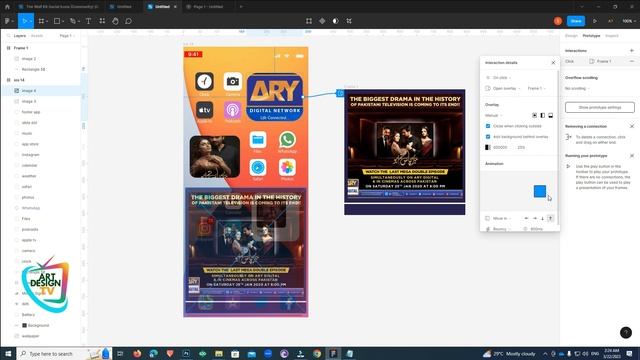Open the Assets tab
Image resolution: width=640 pixels, height=360 pixels.
pyautogui.click(x=37, y=36)
